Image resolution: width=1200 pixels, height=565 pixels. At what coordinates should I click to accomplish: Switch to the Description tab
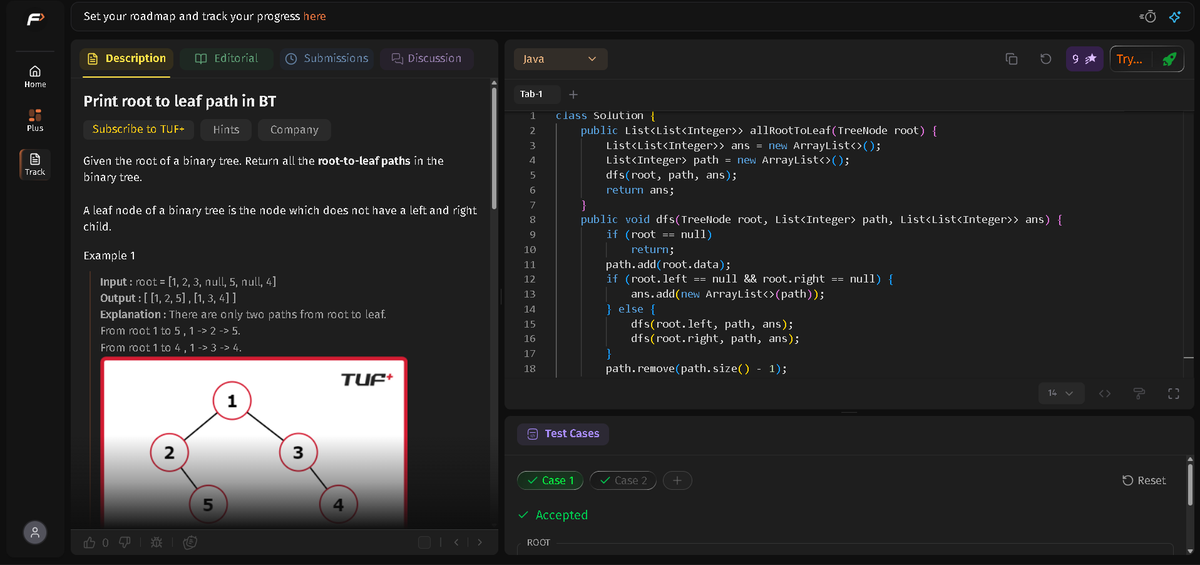(126, 59)
